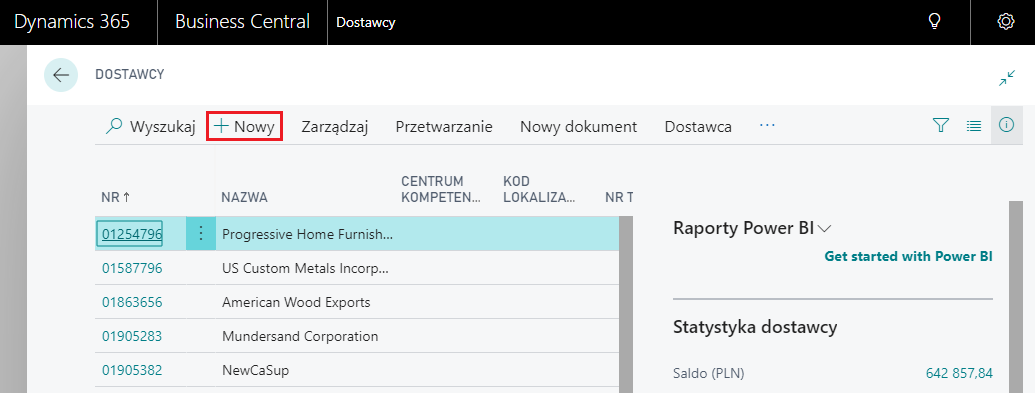The width and height of the screenshot is (1035, 393).
Task: Select the US Custom Metals Incorp... cell
Action: [x=307, y=268]
